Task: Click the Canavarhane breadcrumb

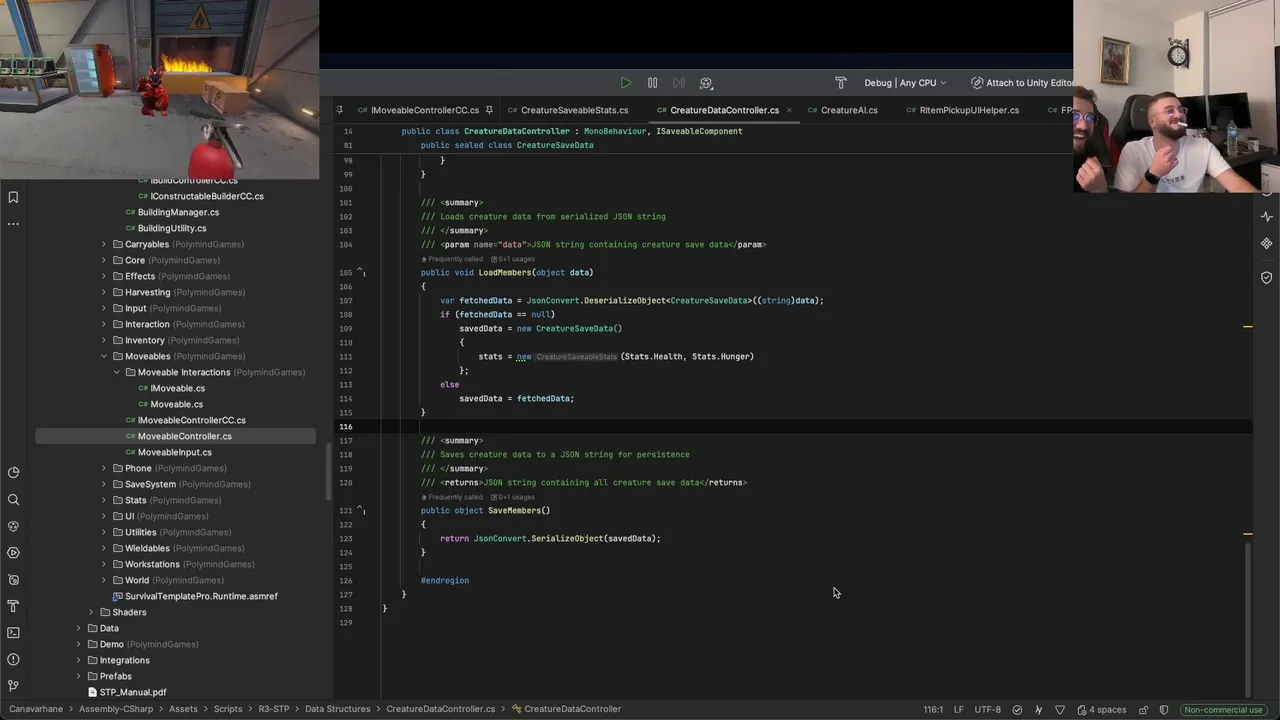Action: tap(35, 709)
